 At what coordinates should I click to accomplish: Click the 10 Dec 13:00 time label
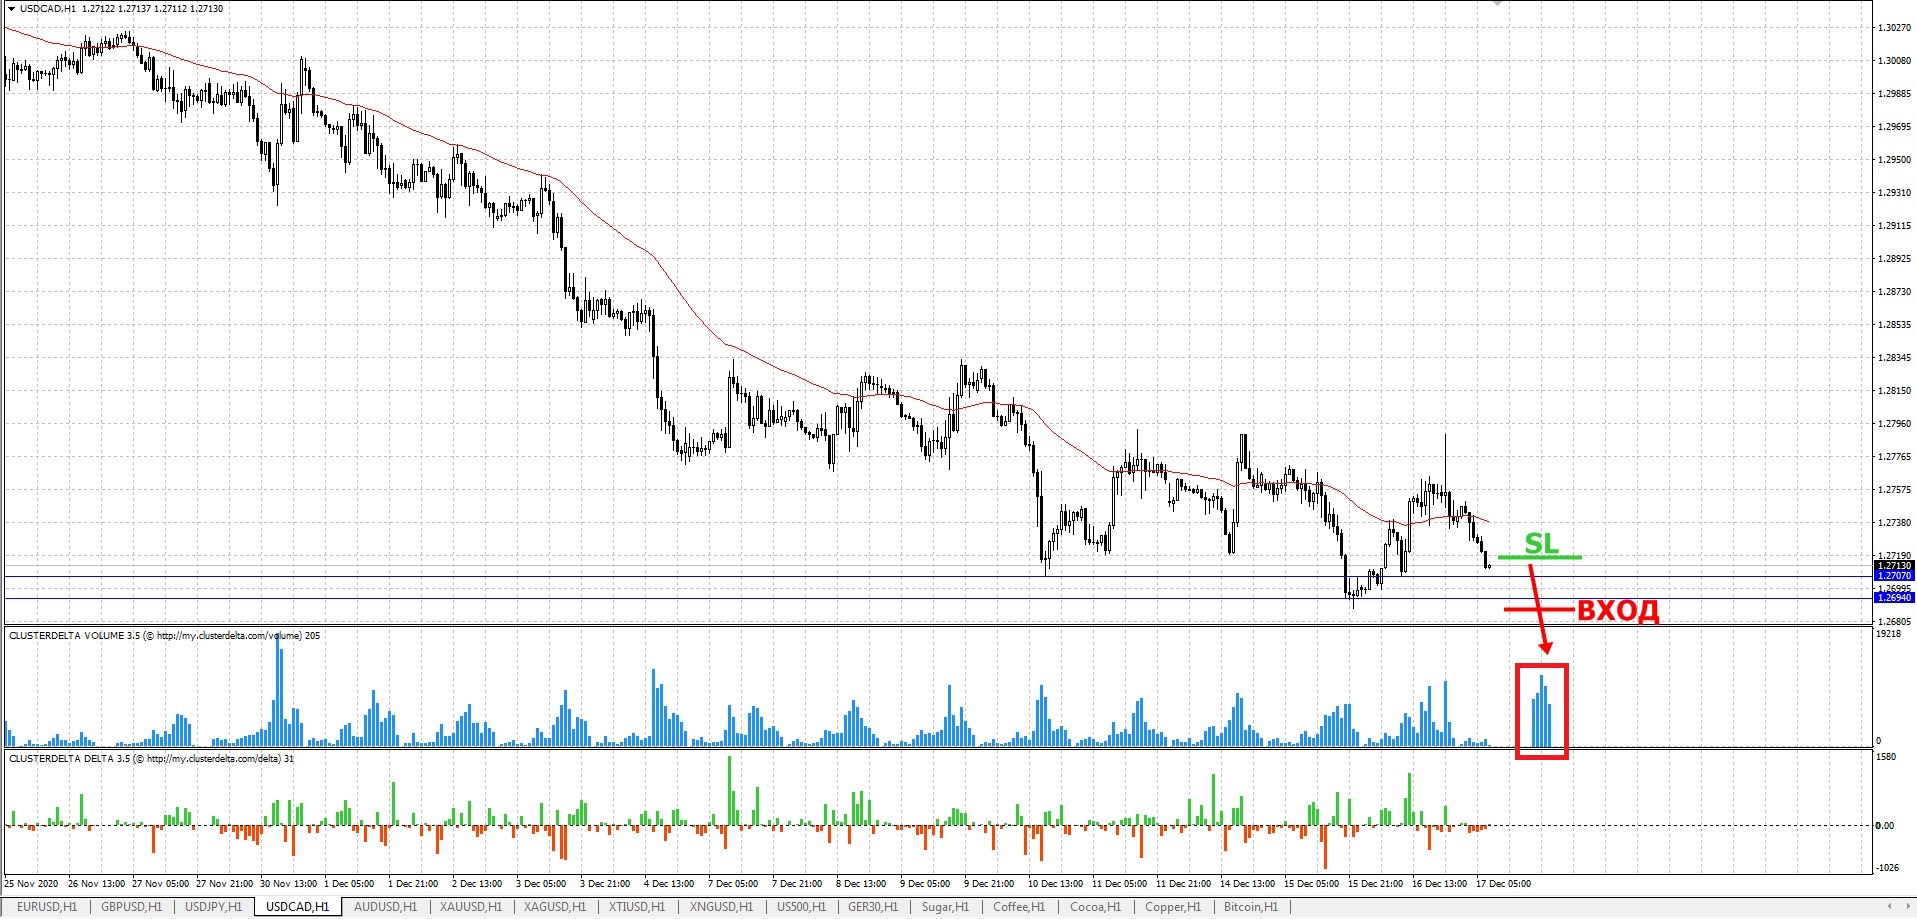click(1055, 884)
